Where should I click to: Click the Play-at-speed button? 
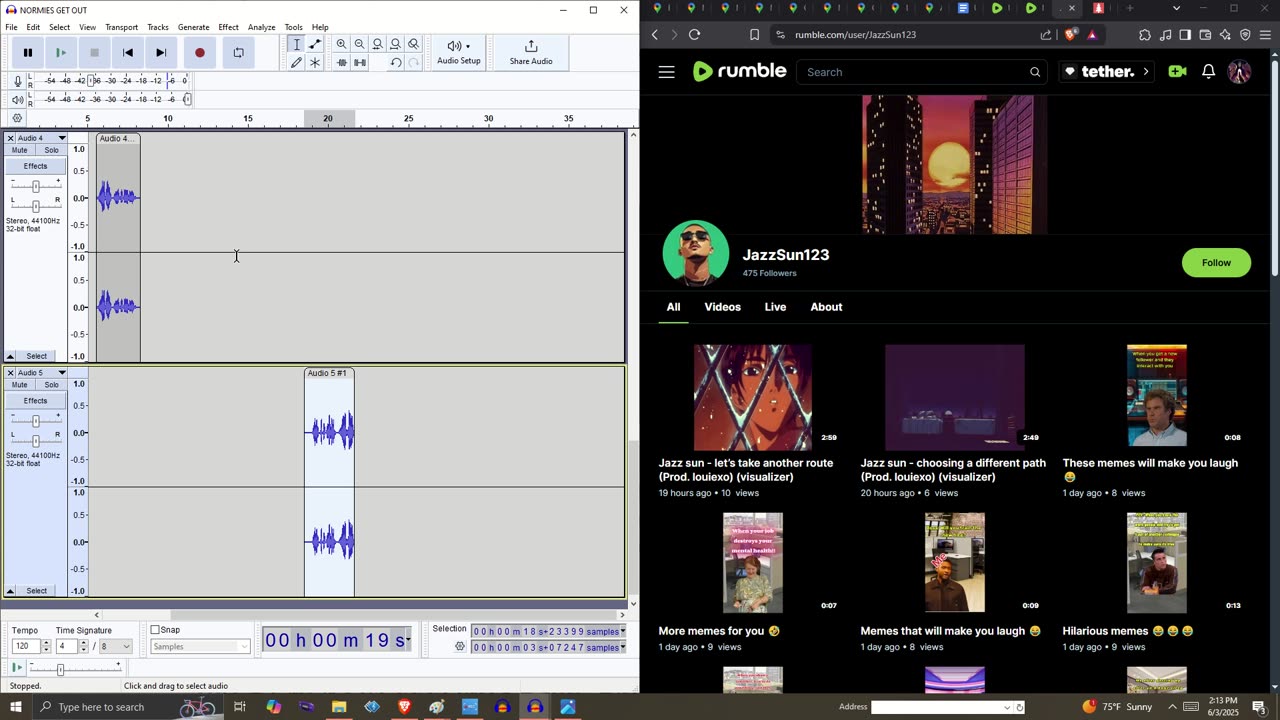point(16,667)
